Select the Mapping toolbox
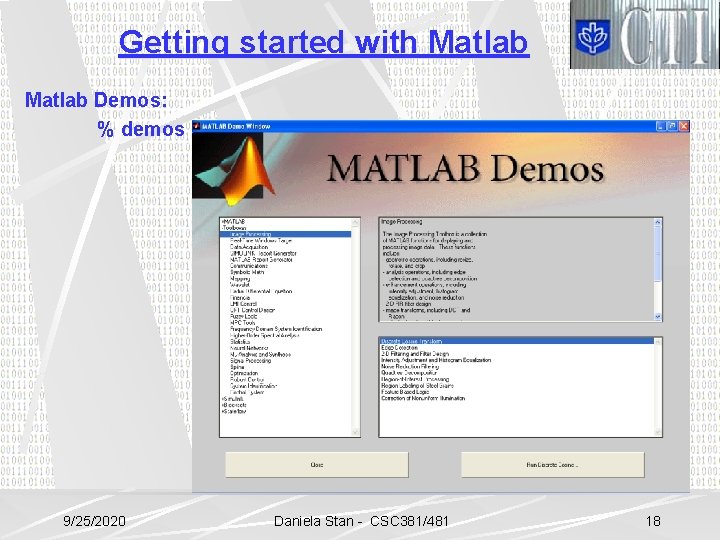Image resolution: width=720 pixels, height=540 pixels. [240, 279]
